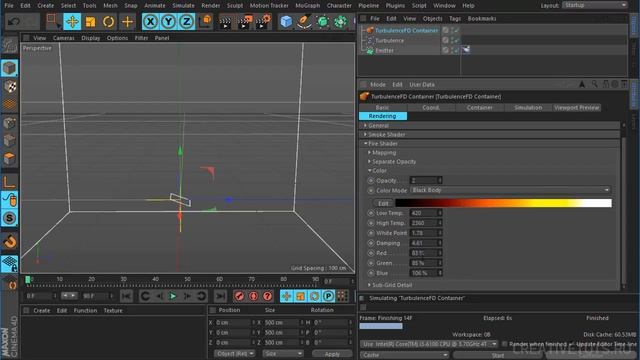This screenshot has width=640, height=360.
Task: Select the Texture mode checkerboard icon
Action: (x=9, y=87)
